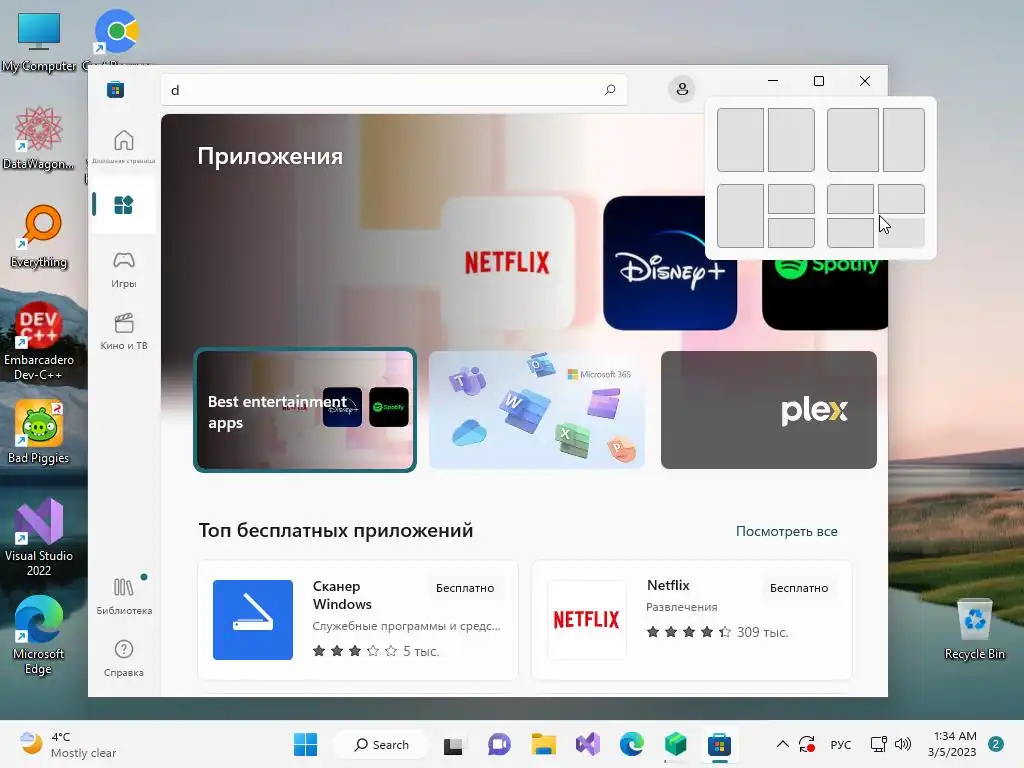This screenshot has width=1024, height=768.
Task: Open the network tray icon
Action: click(879, 744)
